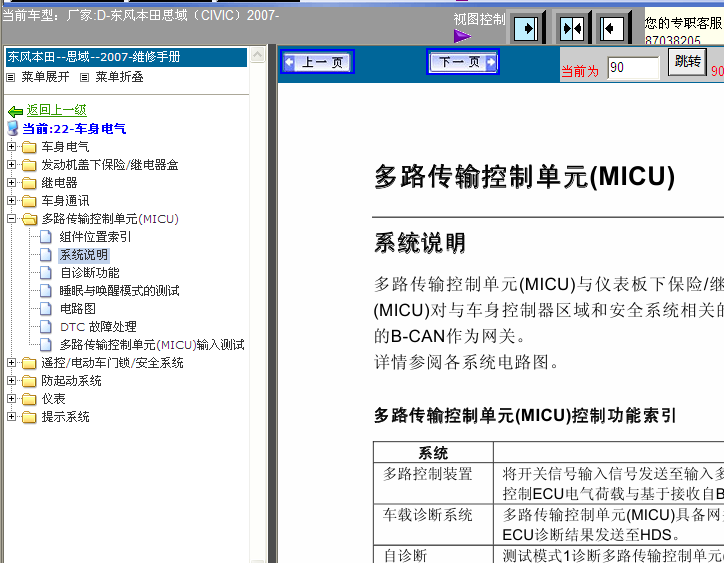Select 防起动系统 folder label
The image size is (724, 563).
71,381
